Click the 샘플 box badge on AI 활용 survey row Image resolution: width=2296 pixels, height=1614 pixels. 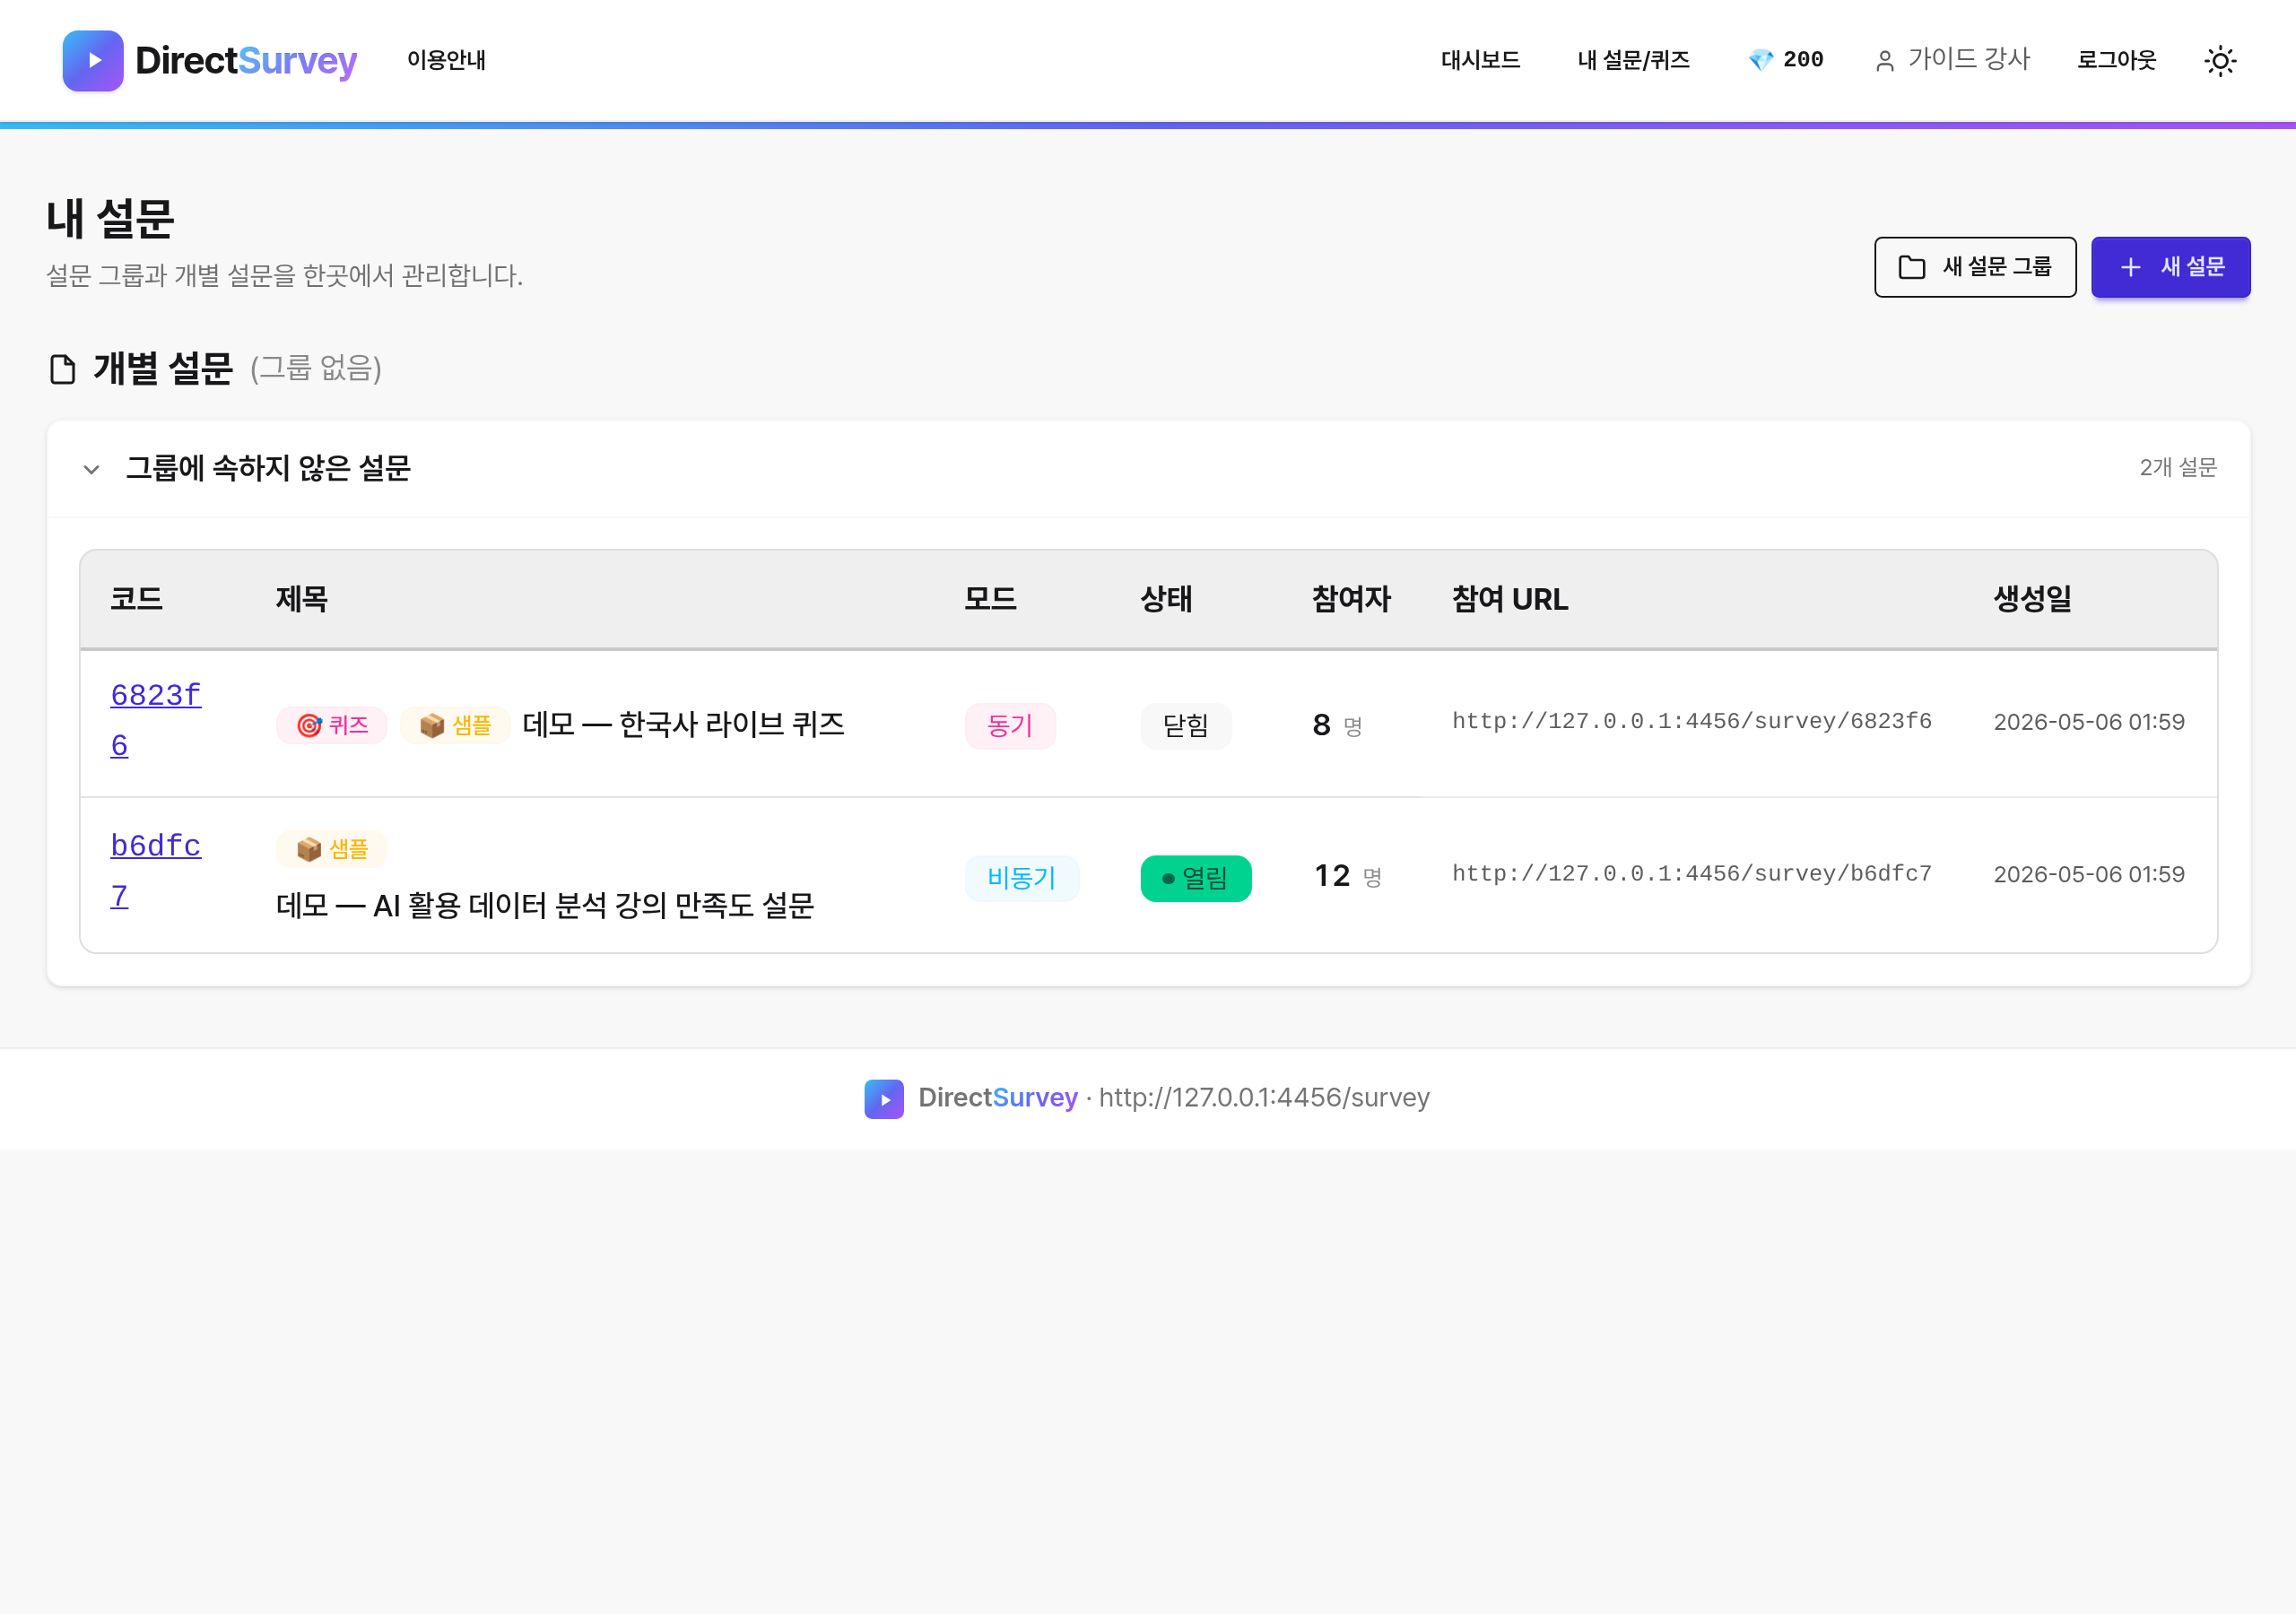(332, 849)
